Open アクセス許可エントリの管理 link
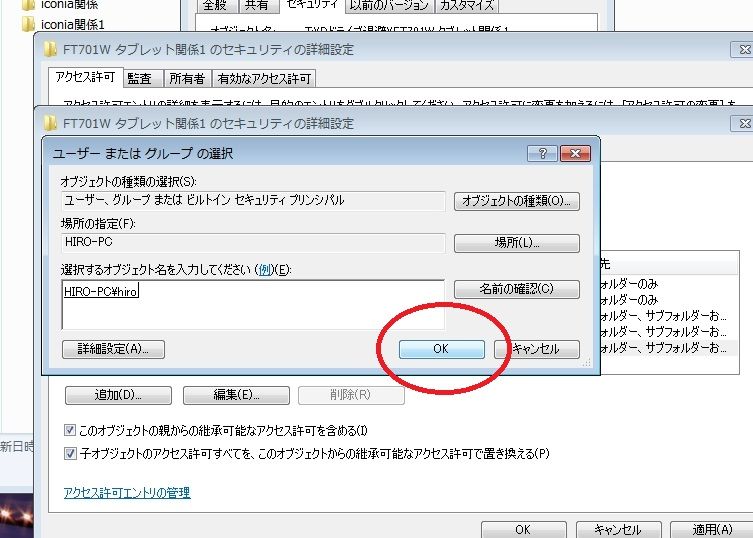The height and width of the screenshot is (538, 753). pyautogui.click(x=127, y=493)
